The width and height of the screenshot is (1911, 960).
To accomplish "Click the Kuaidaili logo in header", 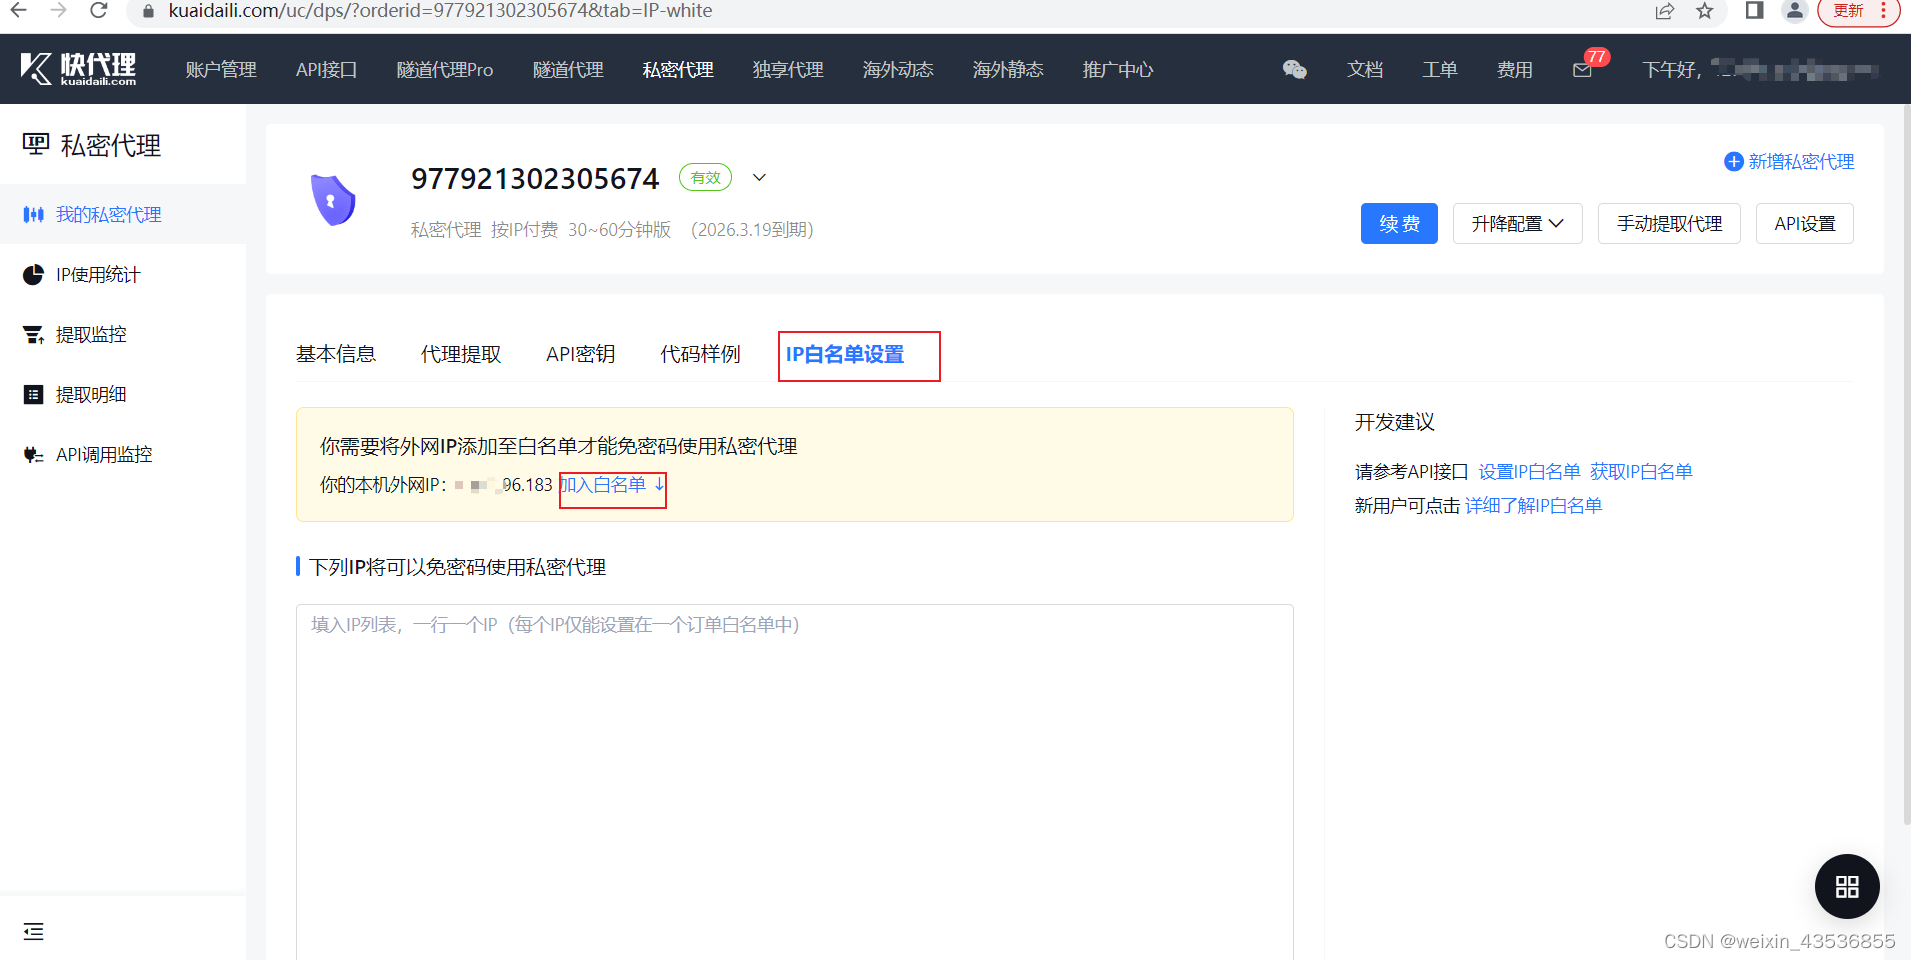I will point(78,69).
